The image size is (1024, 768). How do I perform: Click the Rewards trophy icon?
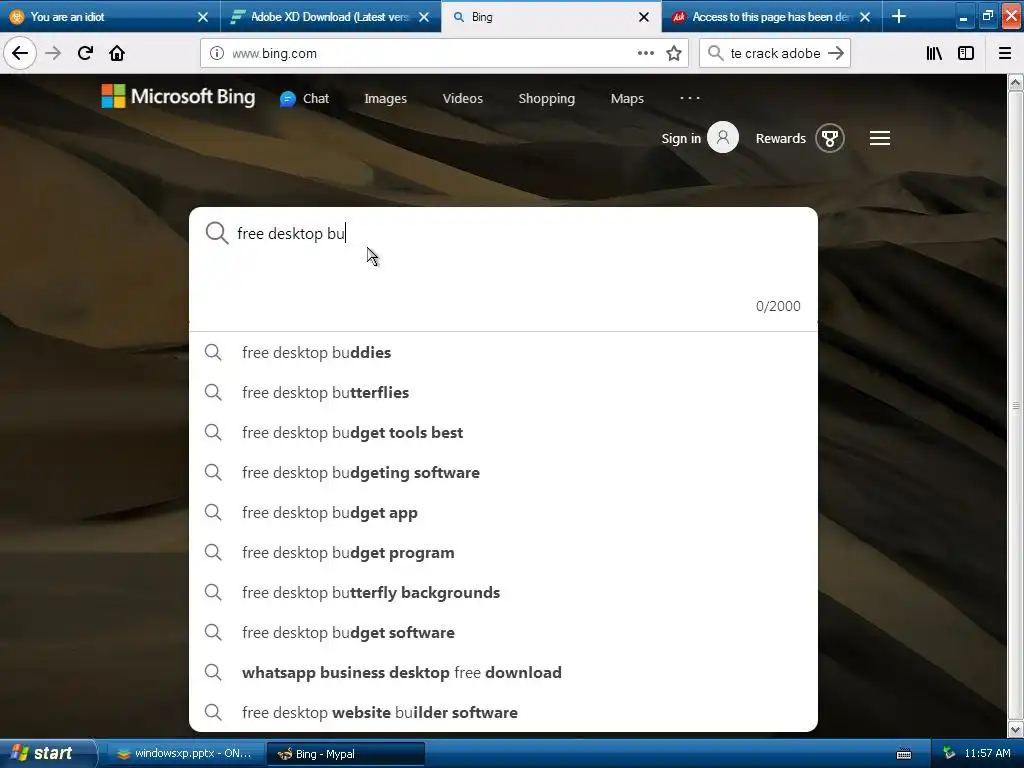830,138
